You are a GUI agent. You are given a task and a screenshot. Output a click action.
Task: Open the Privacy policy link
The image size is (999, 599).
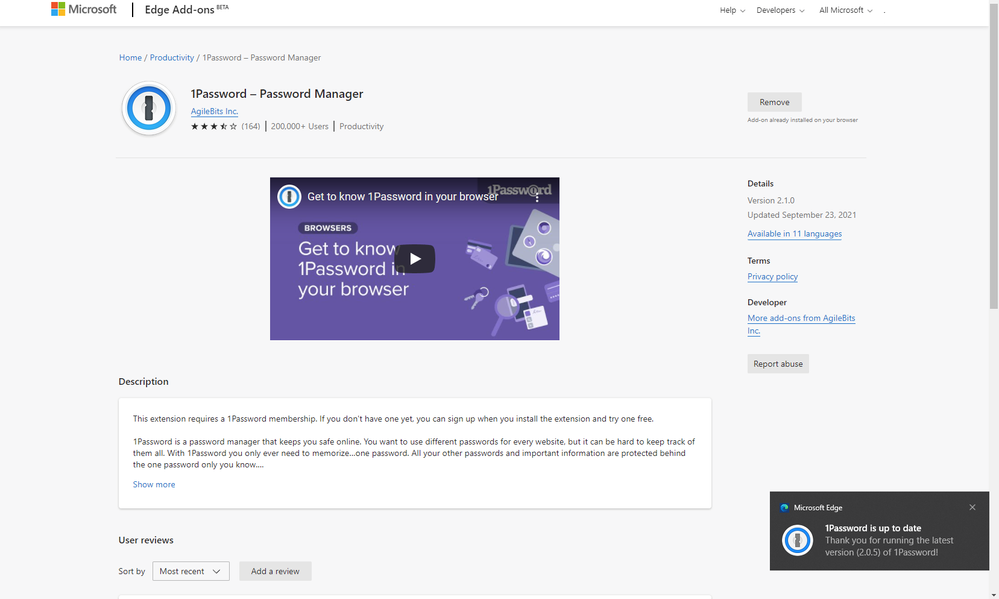(772, 276)
